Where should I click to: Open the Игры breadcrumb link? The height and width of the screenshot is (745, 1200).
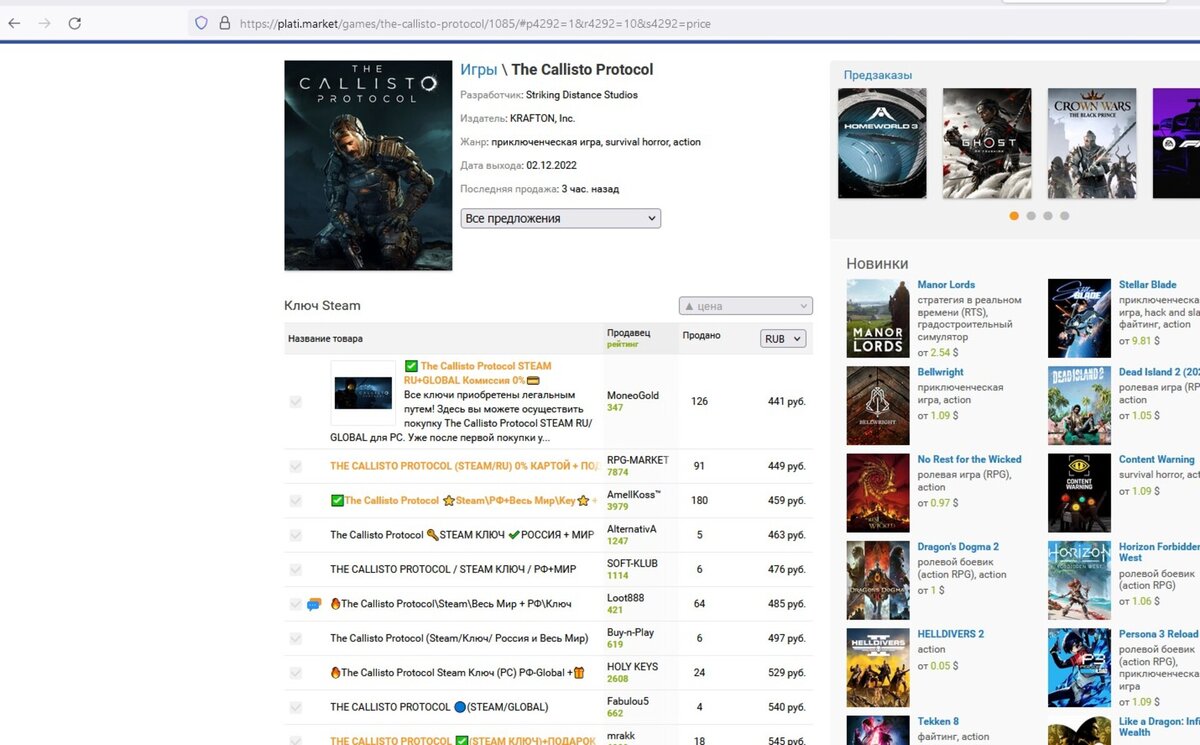click(479, 70)
